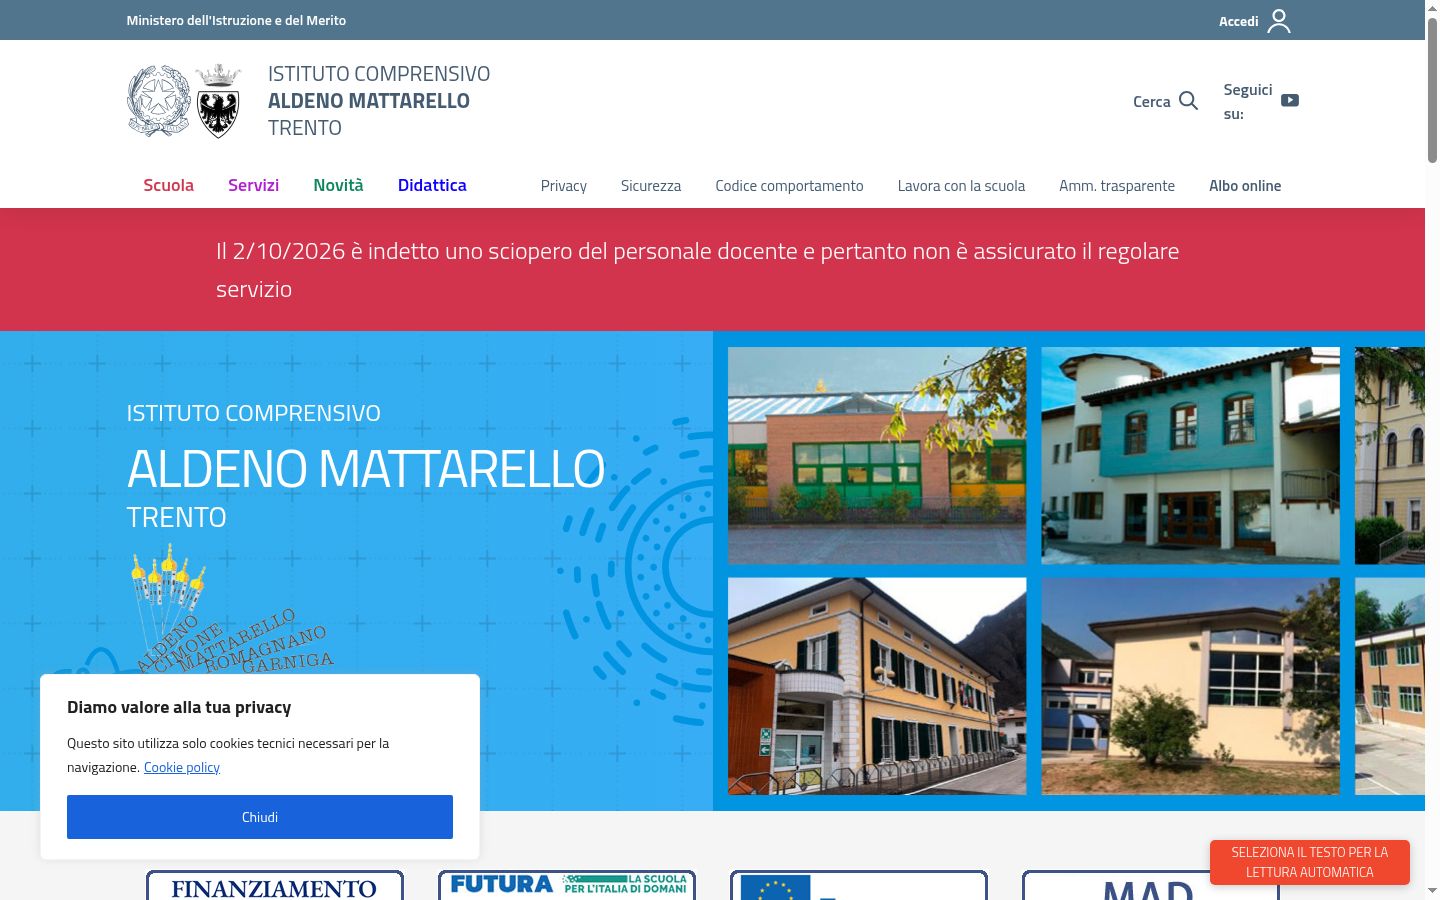Click the teal blue school building photo
Screen dimensions: 1440x900
[1190, 456]
